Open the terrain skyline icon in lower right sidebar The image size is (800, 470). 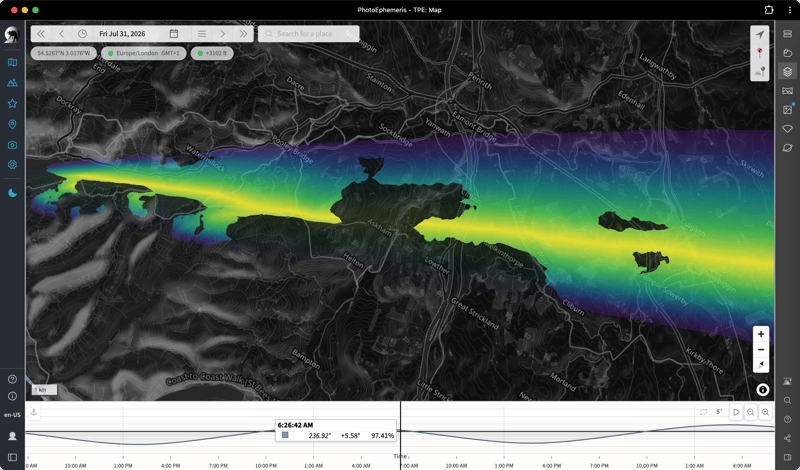(x=787, y=381)
